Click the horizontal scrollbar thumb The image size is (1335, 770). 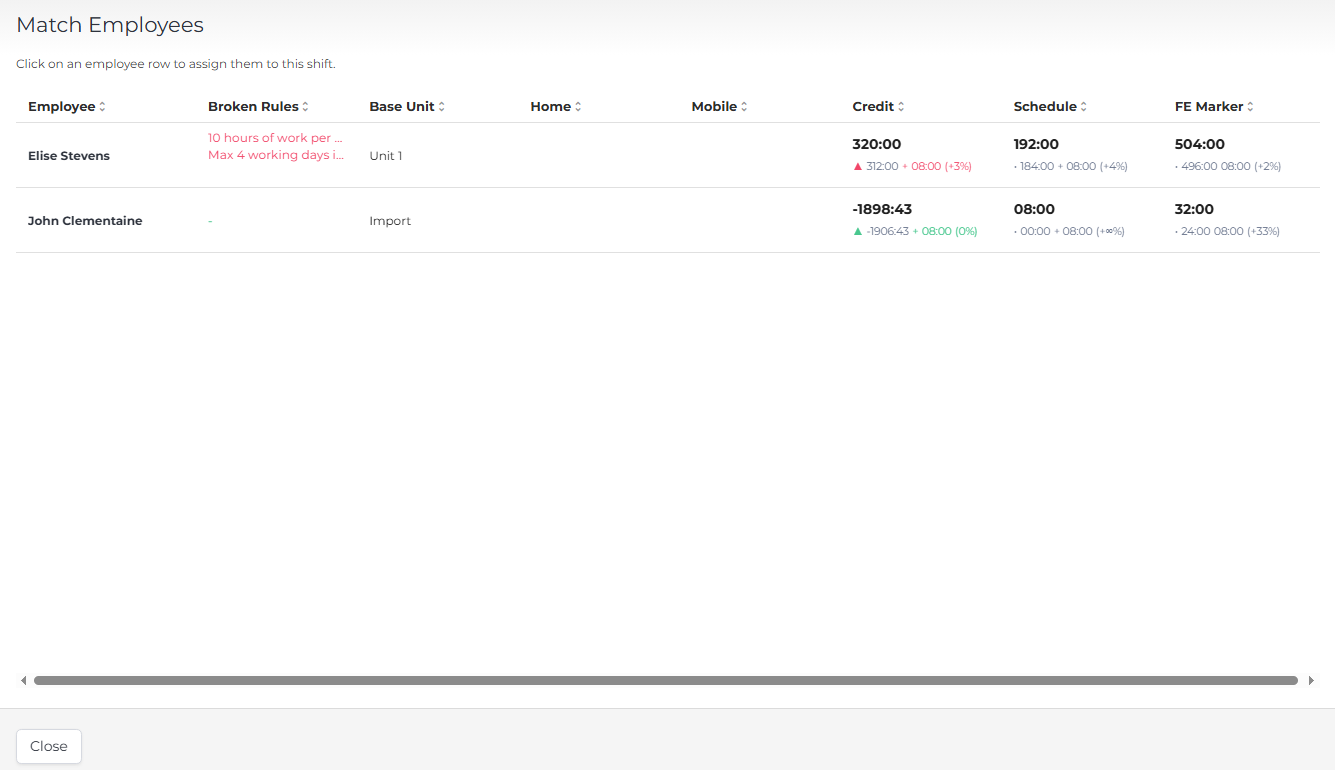[x=665, y=681]
